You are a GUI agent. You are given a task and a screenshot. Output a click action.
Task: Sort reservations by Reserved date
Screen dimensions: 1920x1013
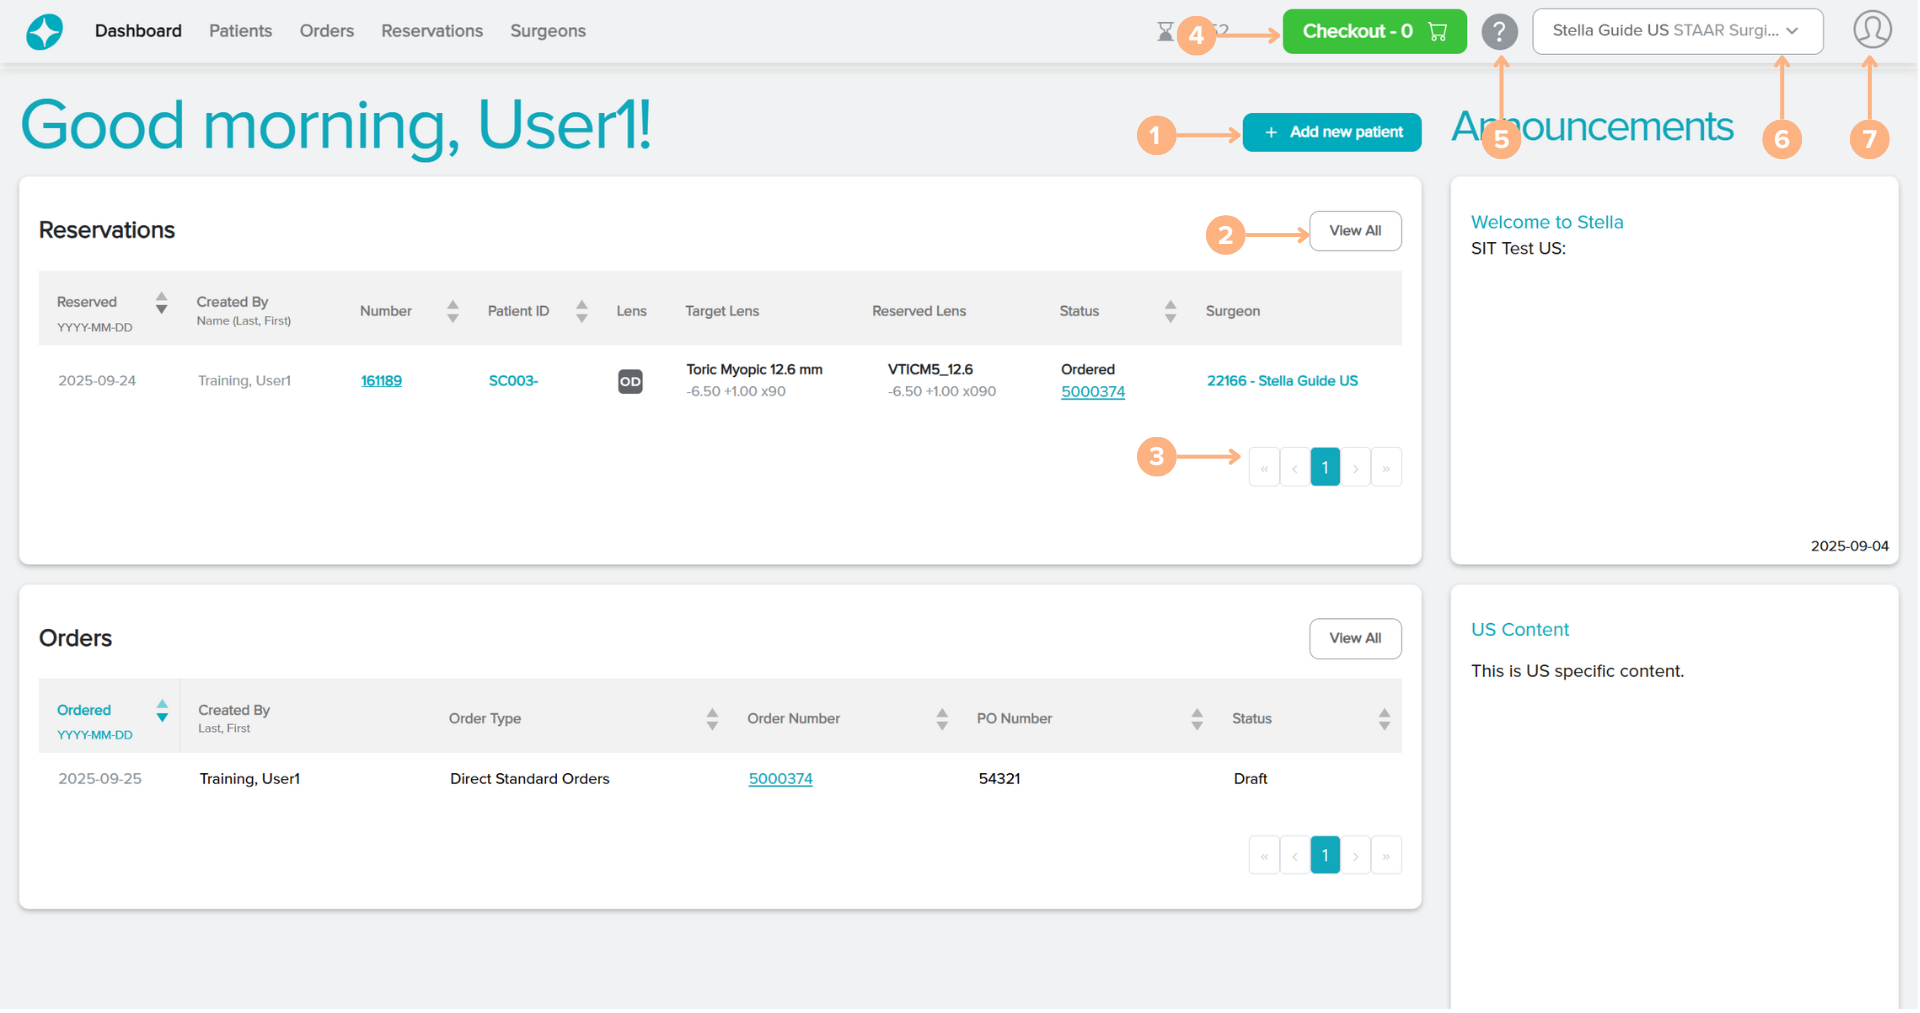(x=161, y=303)
